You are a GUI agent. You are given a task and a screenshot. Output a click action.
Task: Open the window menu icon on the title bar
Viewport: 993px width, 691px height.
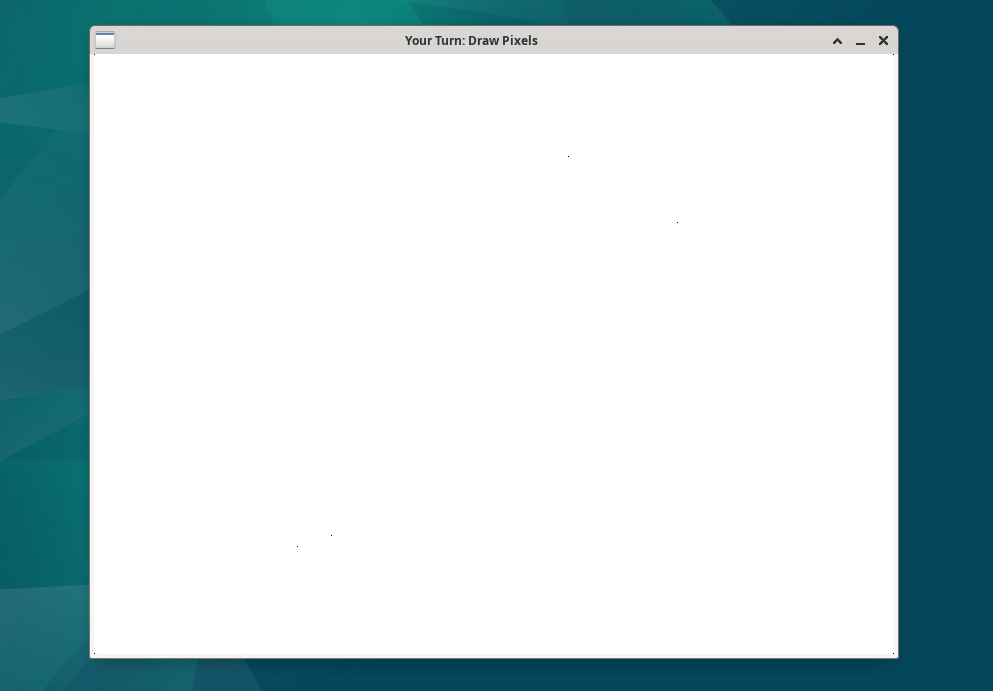click(104, 40)
